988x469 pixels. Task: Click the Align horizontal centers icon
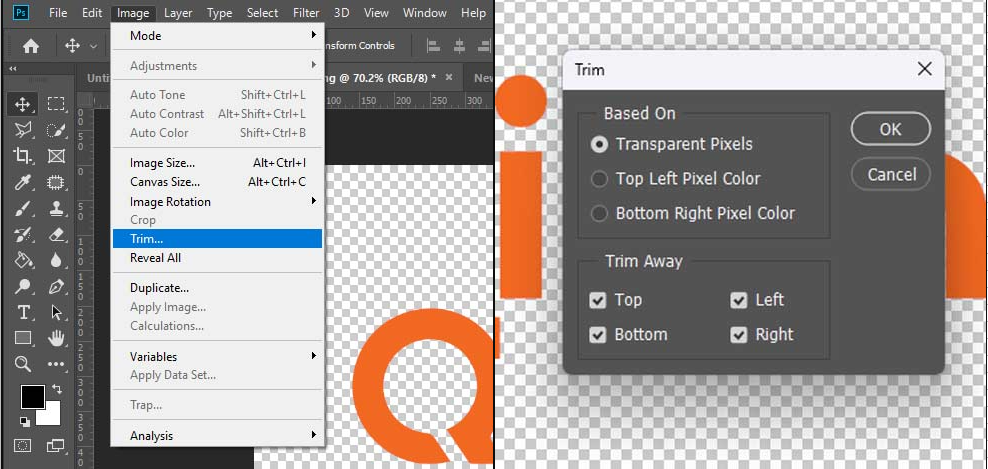(x=459, y=46)
